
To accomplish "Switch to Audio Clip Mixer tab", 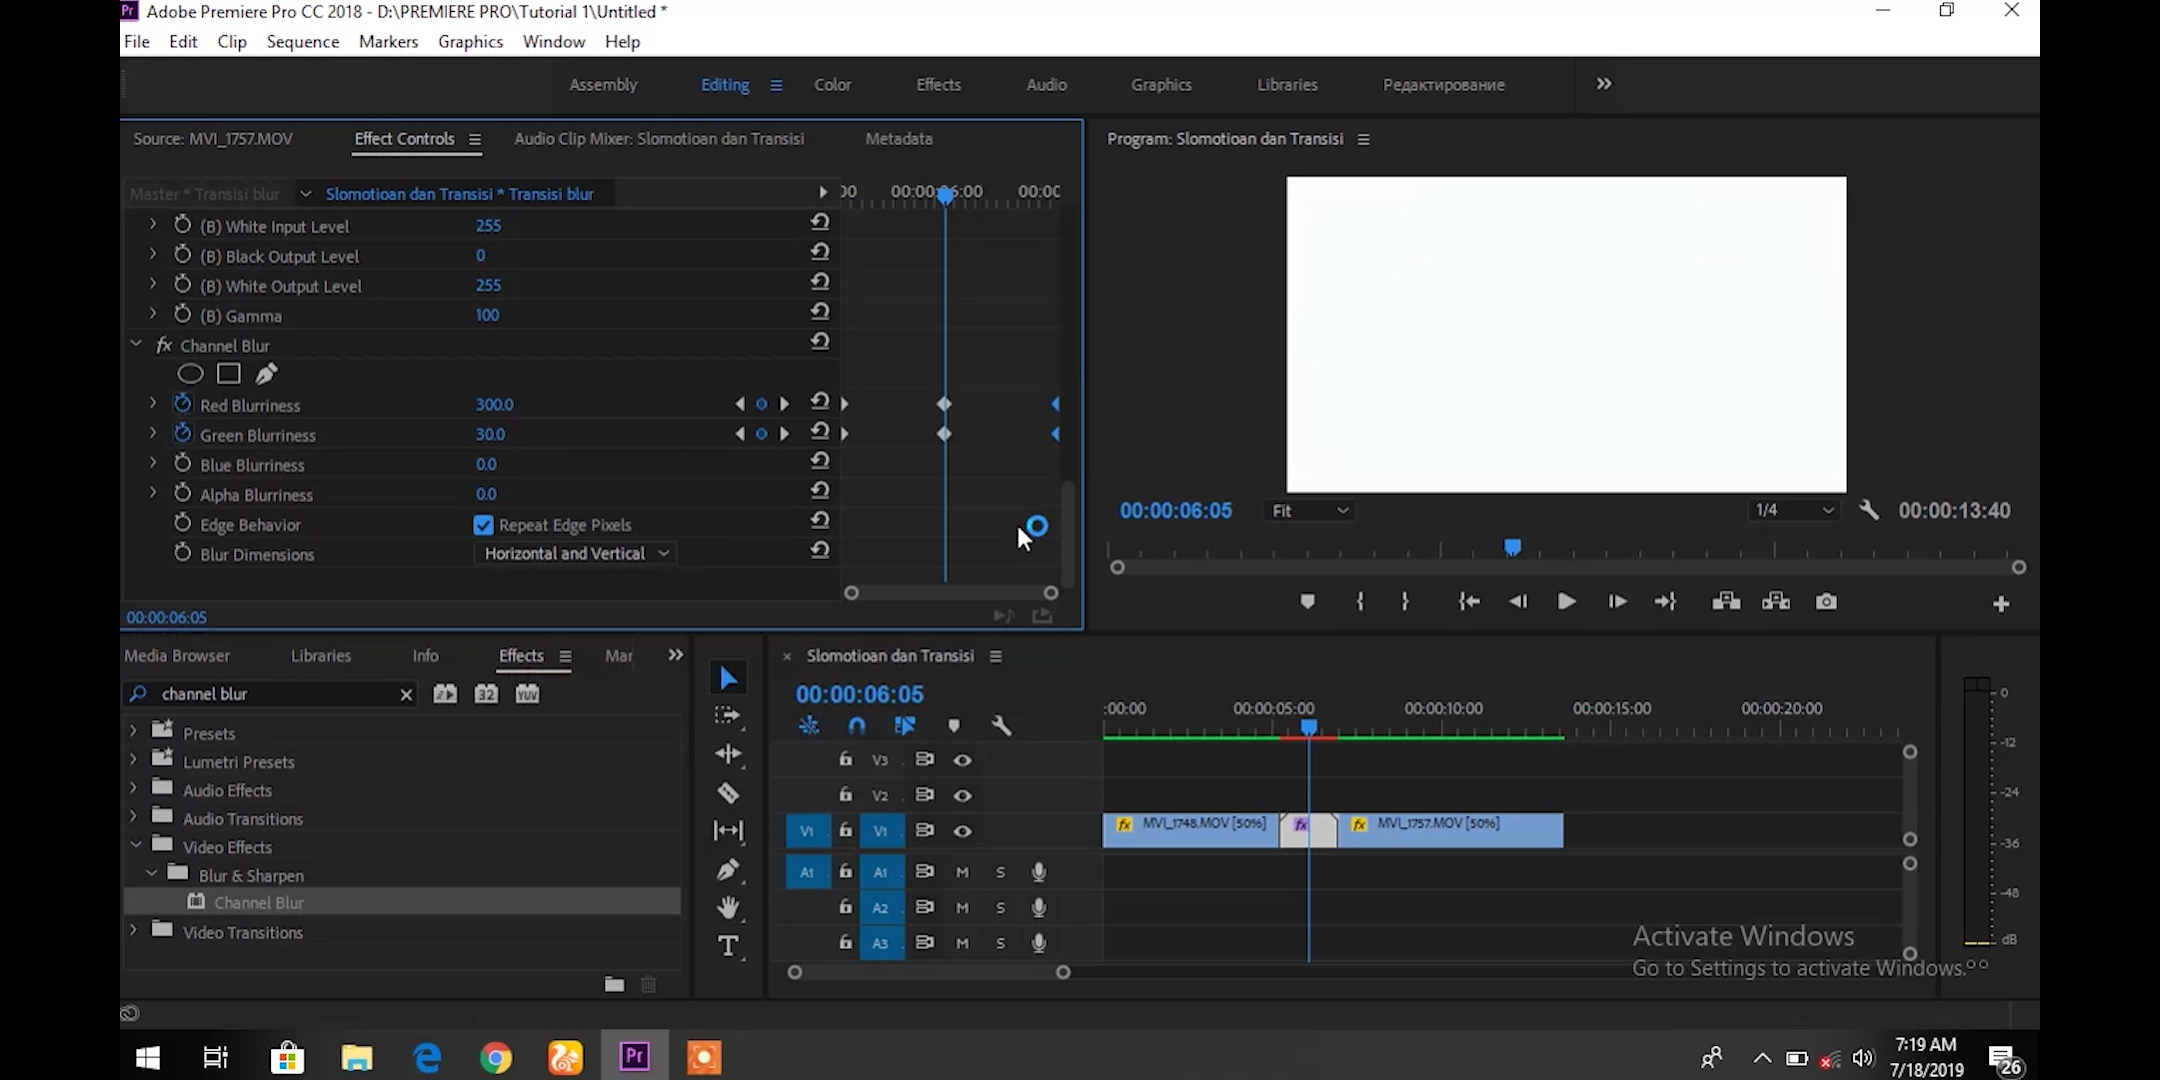I will [x=658, y=139].
